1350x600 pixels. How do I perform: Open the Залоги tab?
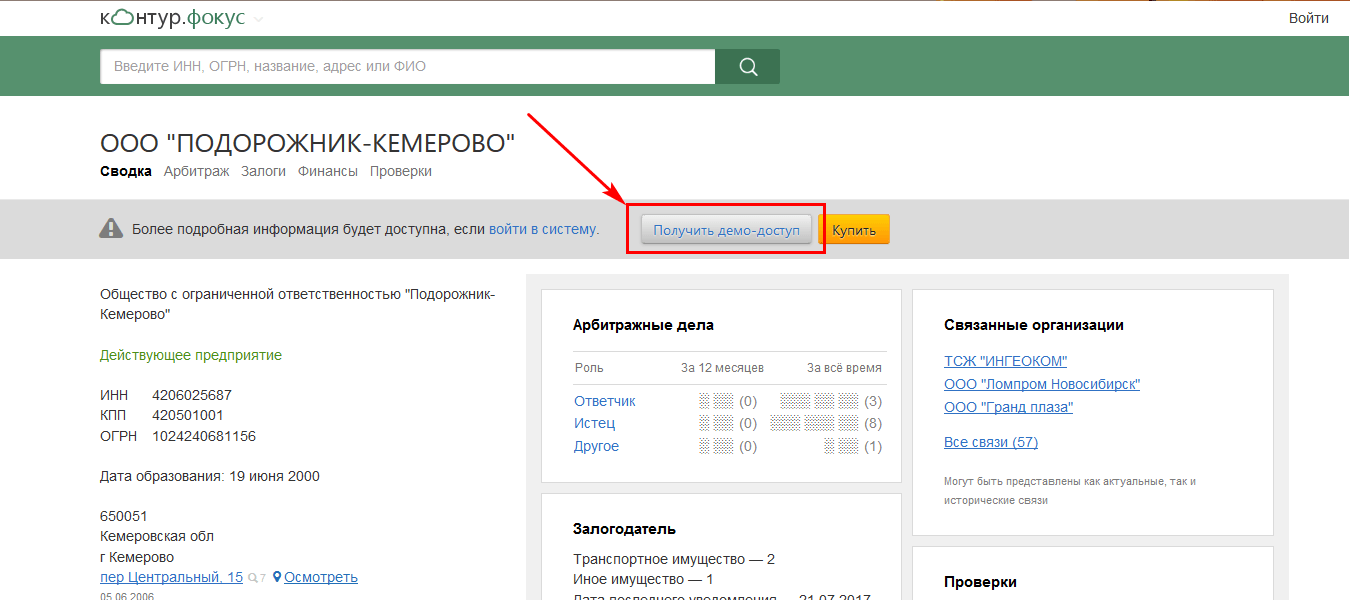click(263, 171)
